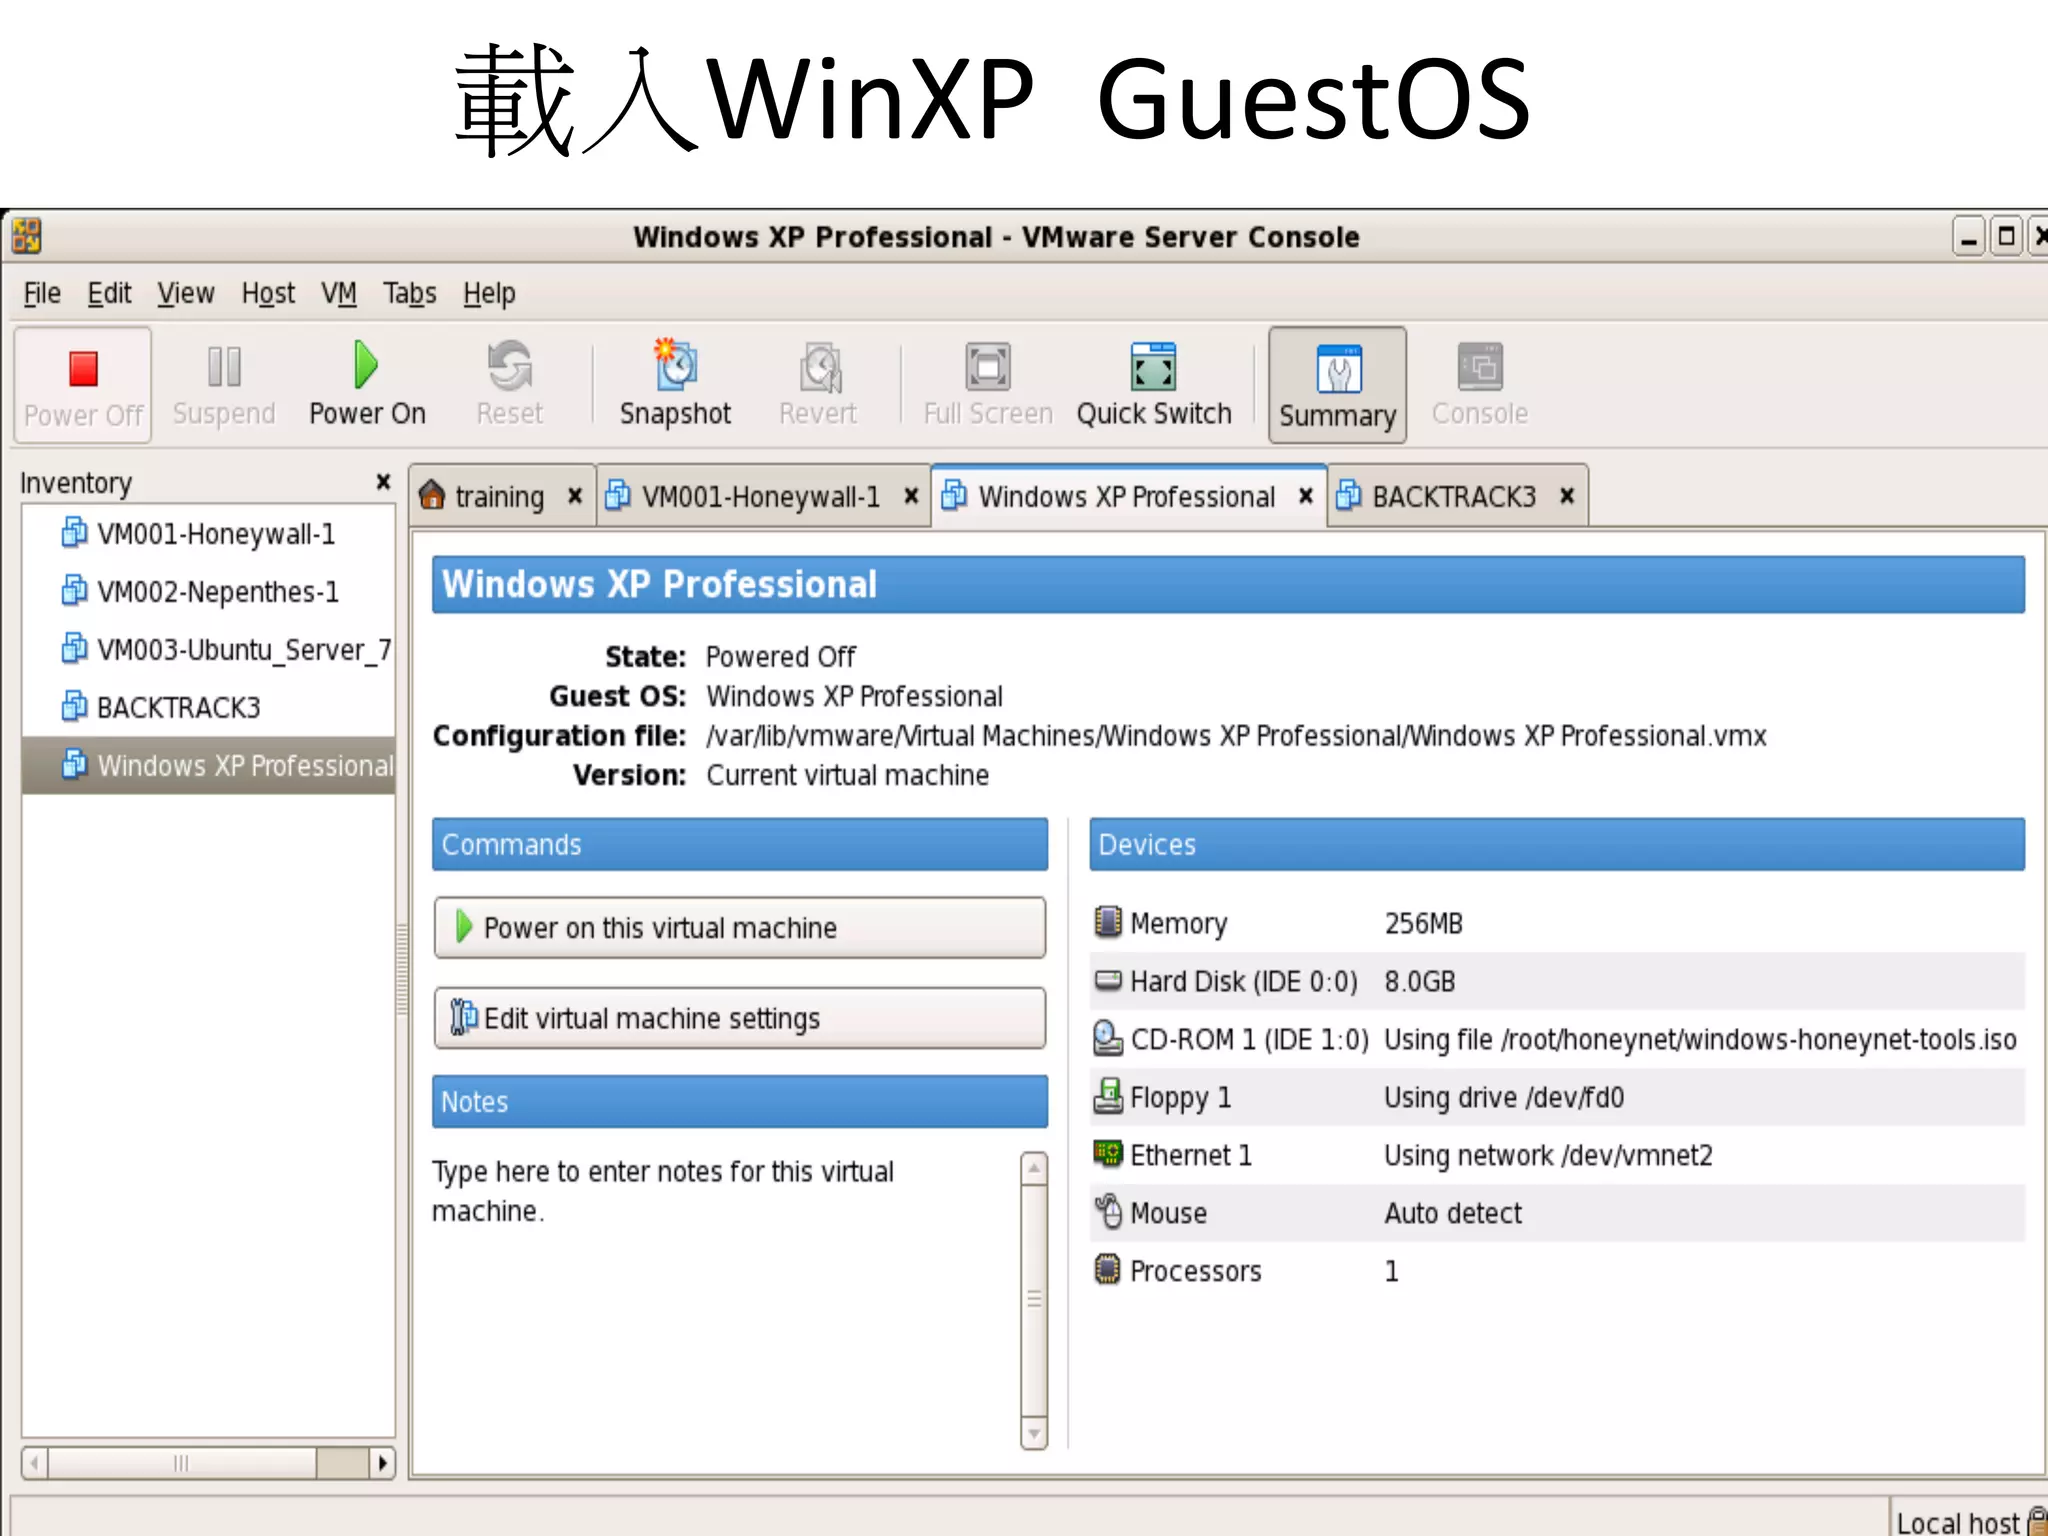Click the Full Screen toolbar icon

(x=988, y=367)
